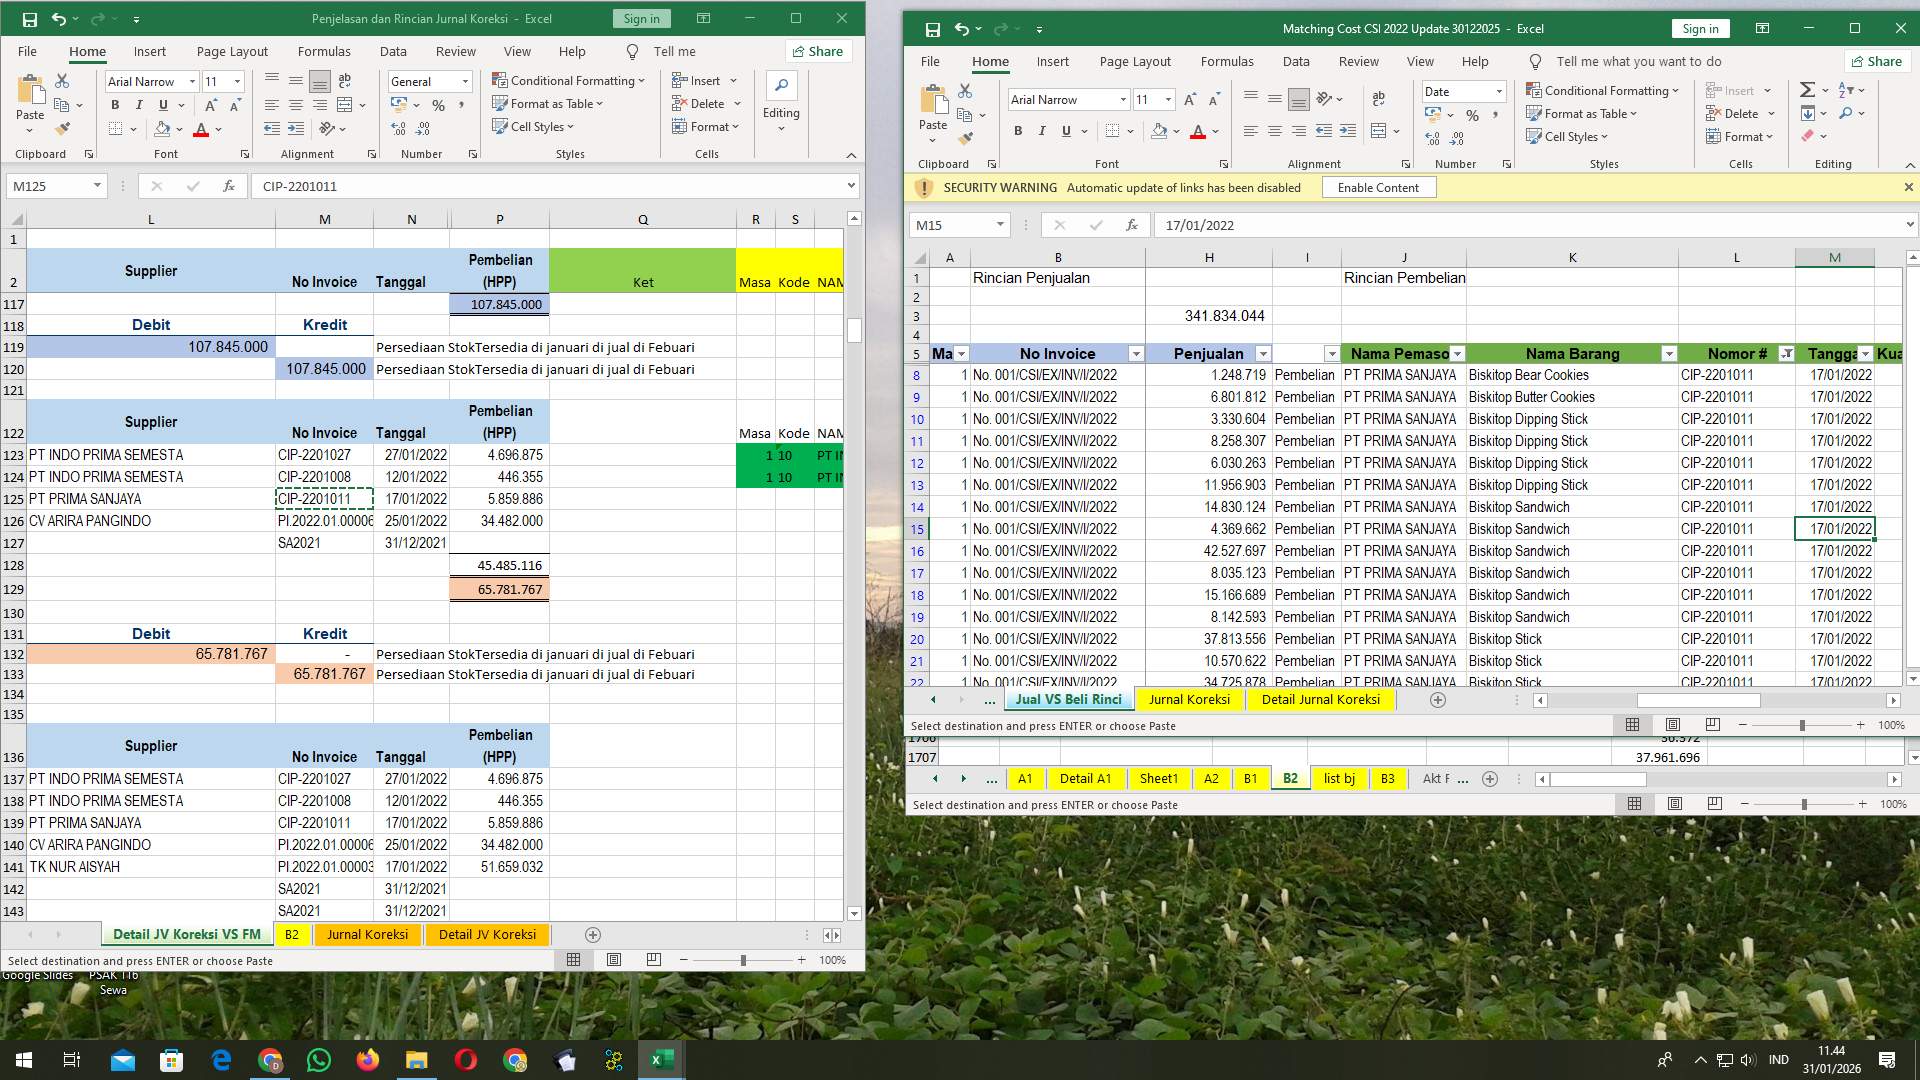This screenshot has width=1920, height=1080.
Task: Click the AutoSum icon in right workbook
Action: click(x=1808, y=90)
